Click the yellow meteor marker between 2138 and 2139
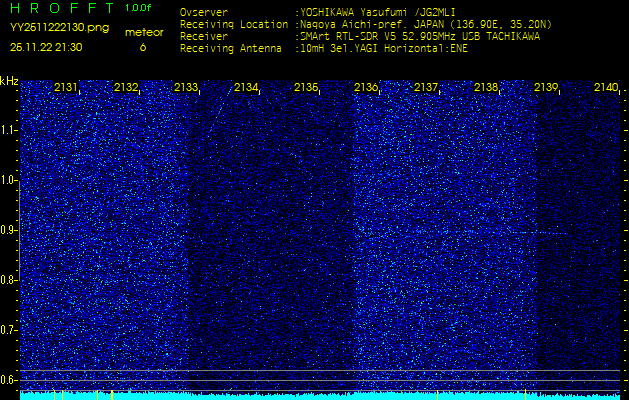The width and height of the screenshot is (629, 400). tap(525, 395)
